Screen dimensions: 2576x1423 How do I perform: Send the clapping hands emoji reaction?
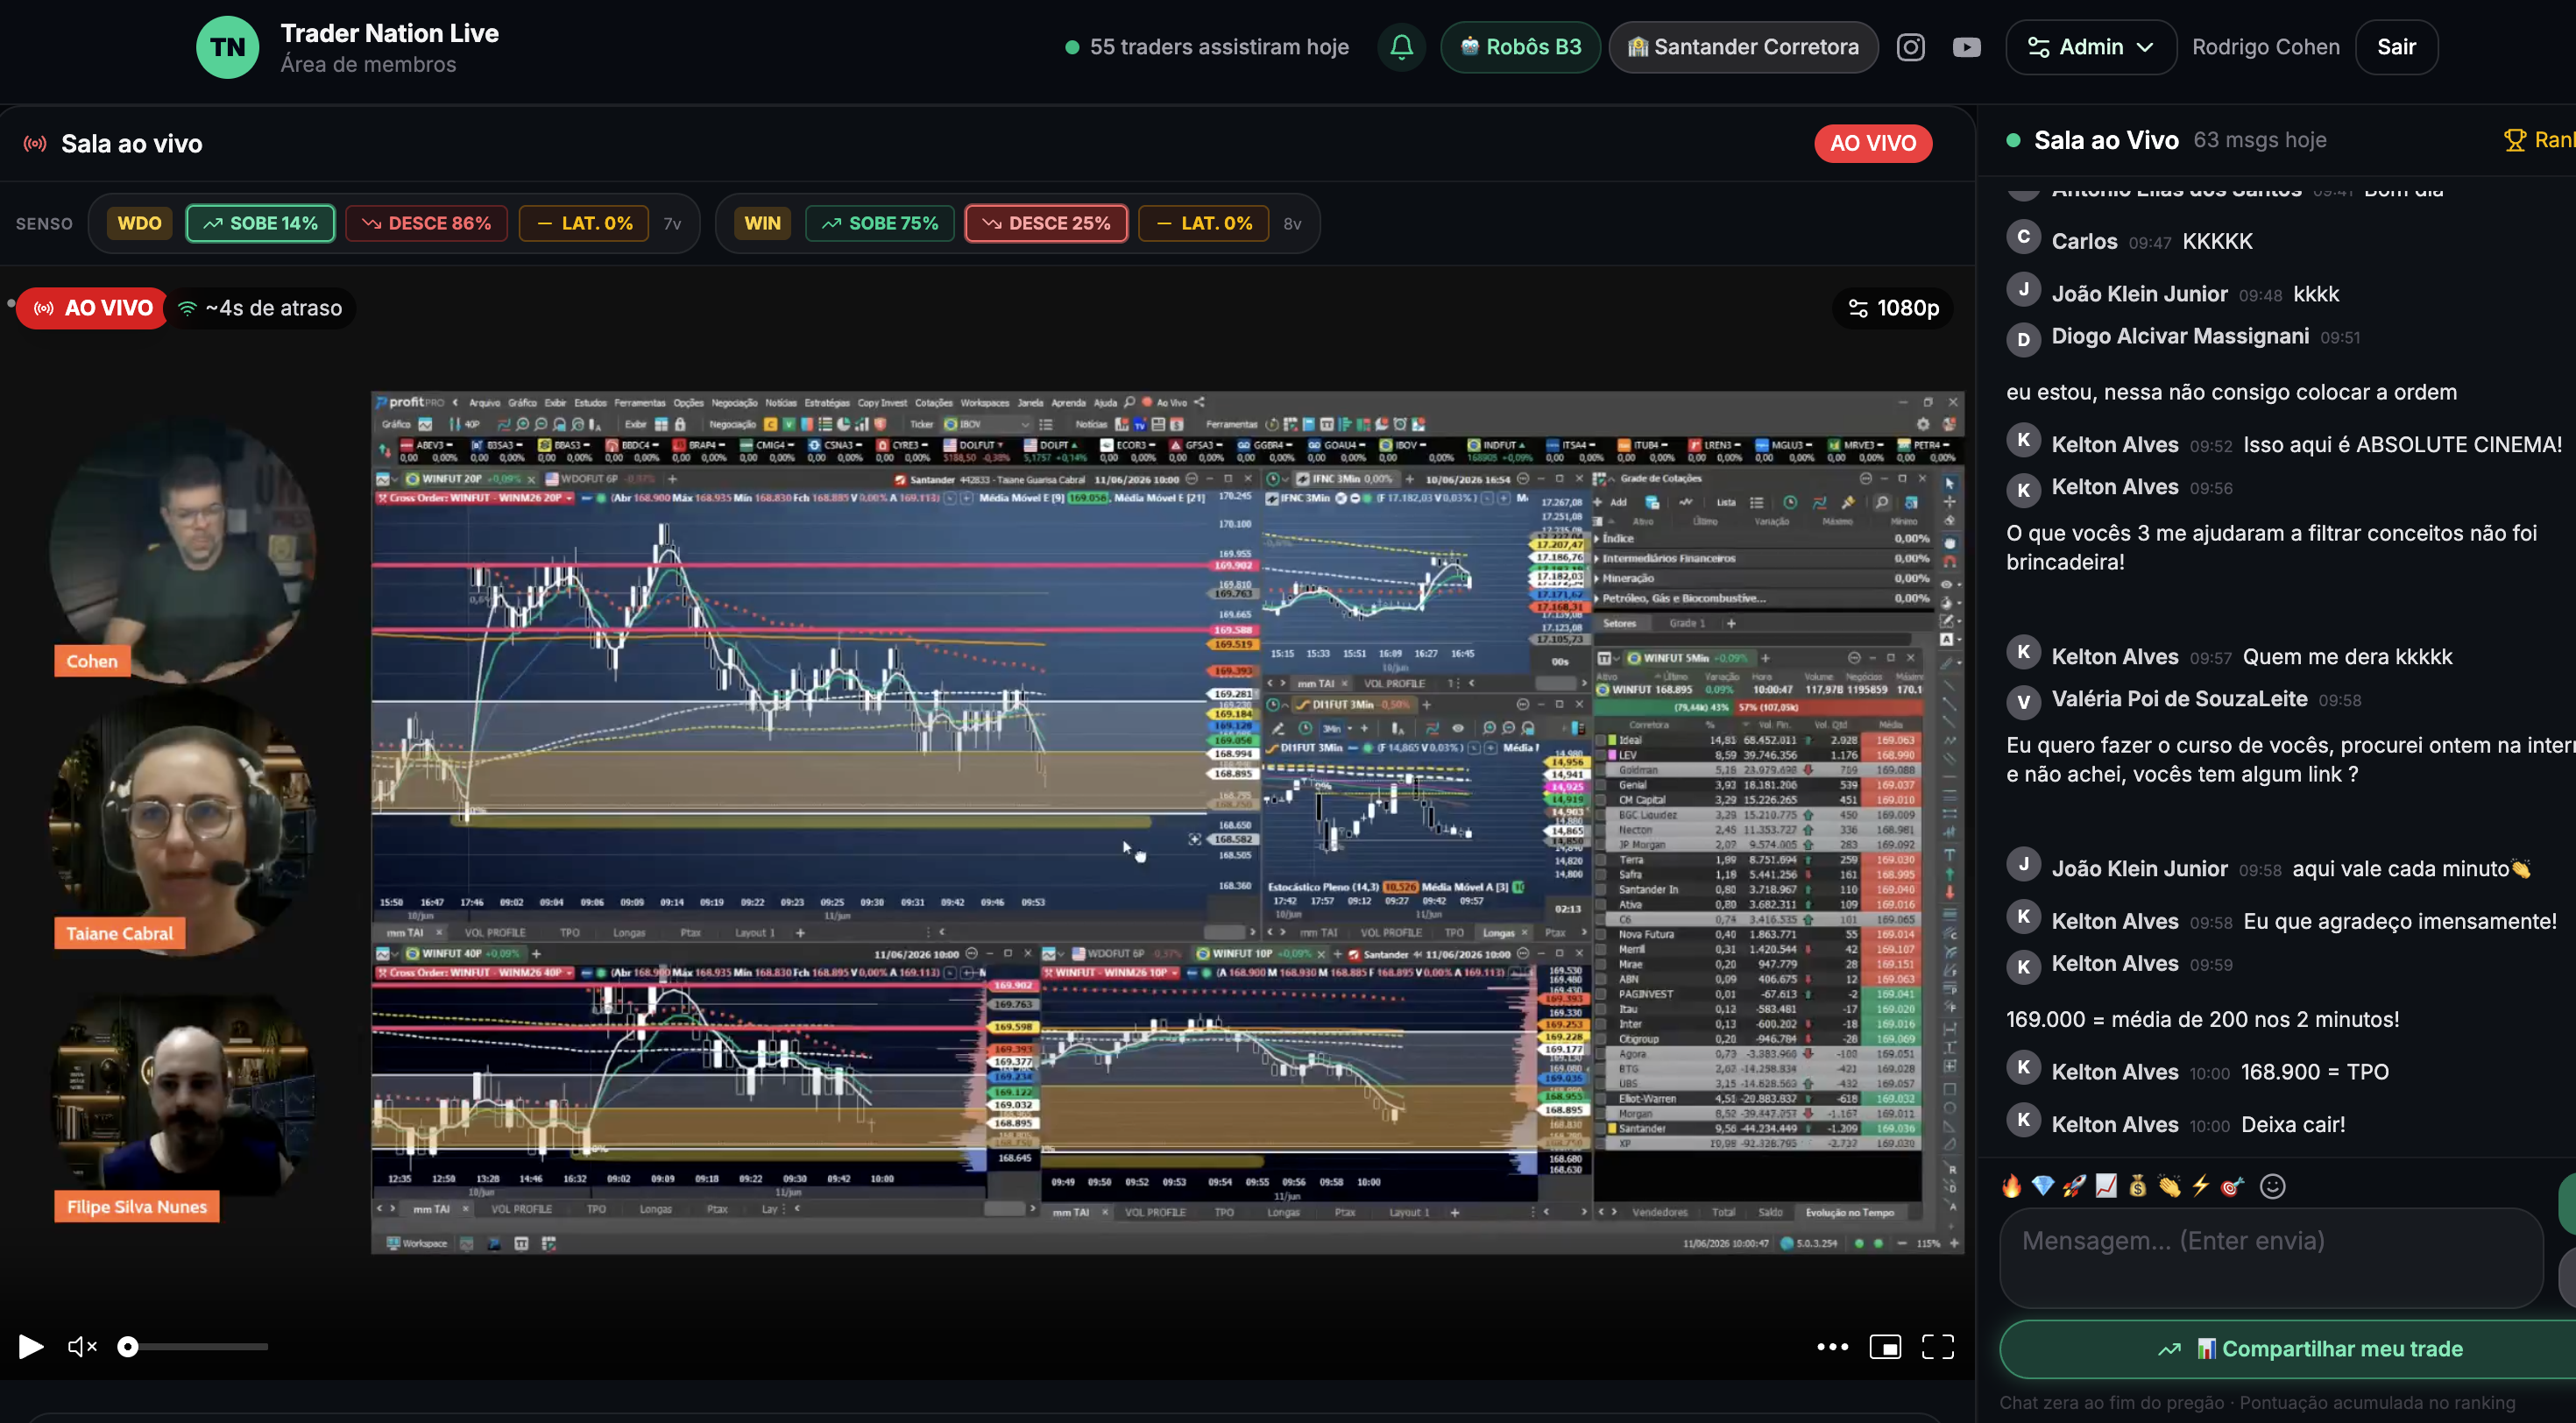coord(2168,1186)
